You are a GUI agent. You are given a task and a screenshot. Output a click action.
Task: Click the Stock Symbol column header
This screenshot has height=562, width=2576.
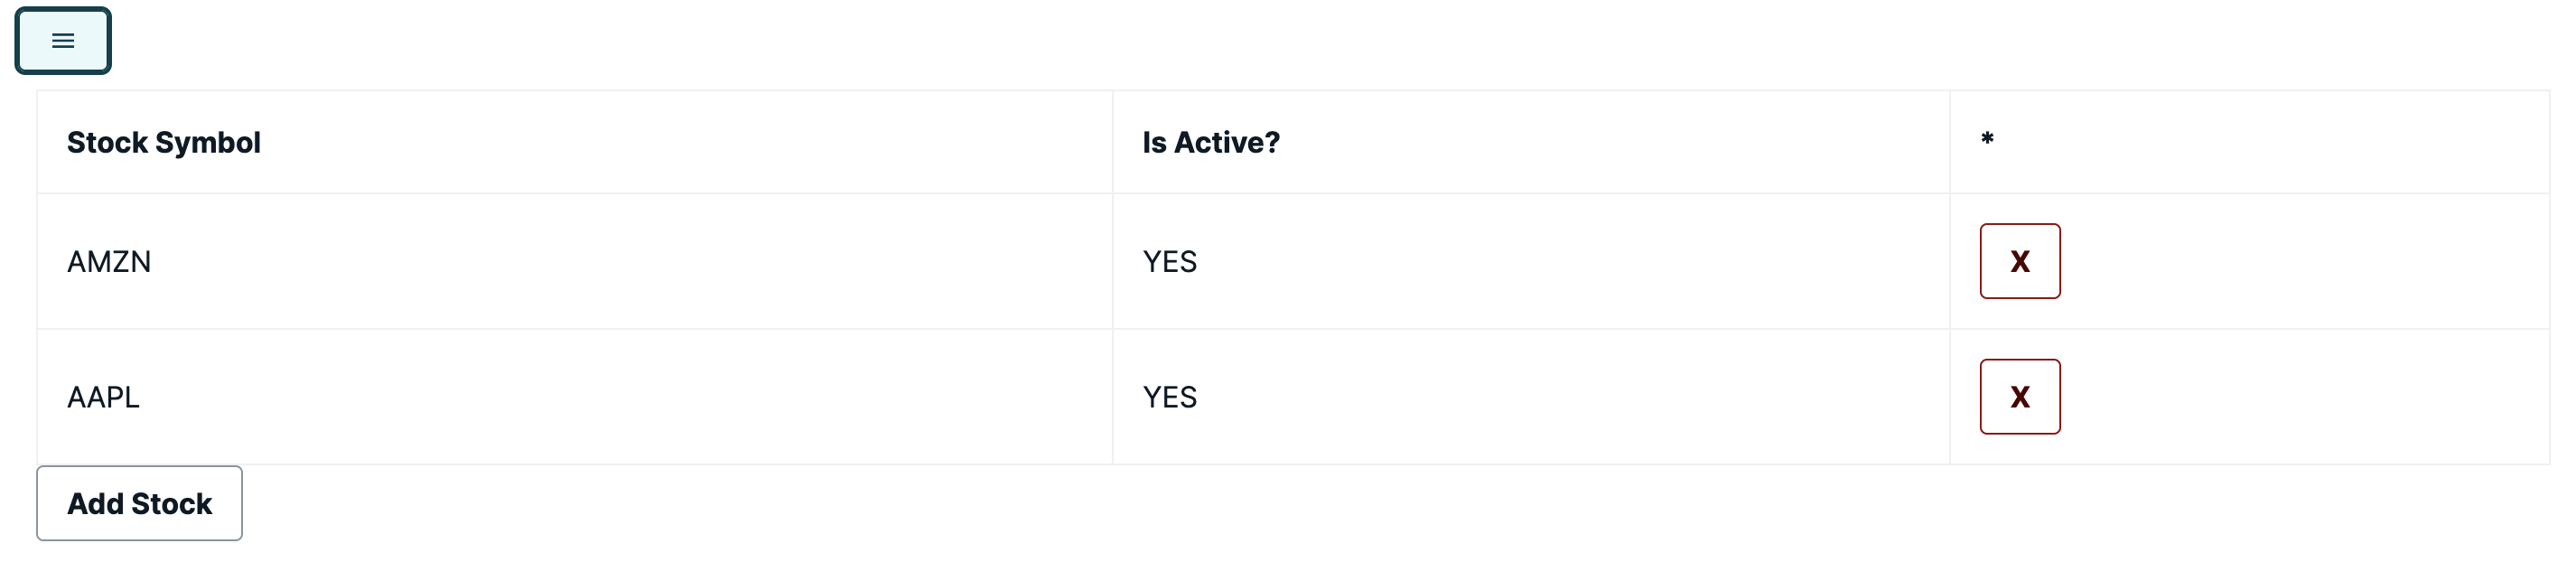[164, 142]
